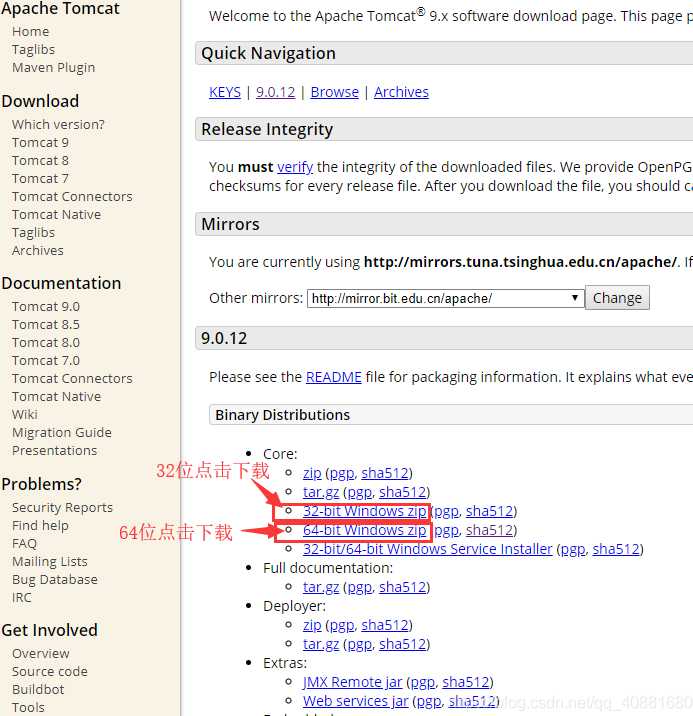Open sha512 for 64-bit Windows zip

coord(489,530)
